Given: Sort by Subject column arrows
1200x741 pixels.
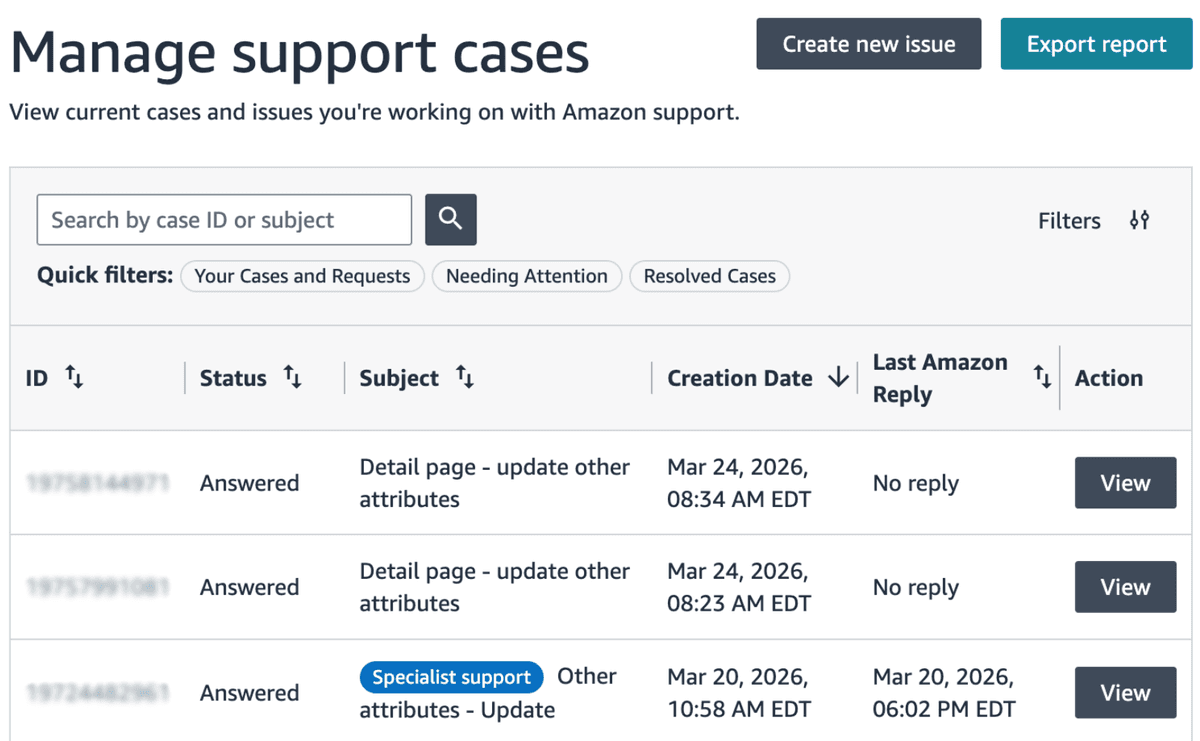Looking at the screenshot, I should (465, 377).
